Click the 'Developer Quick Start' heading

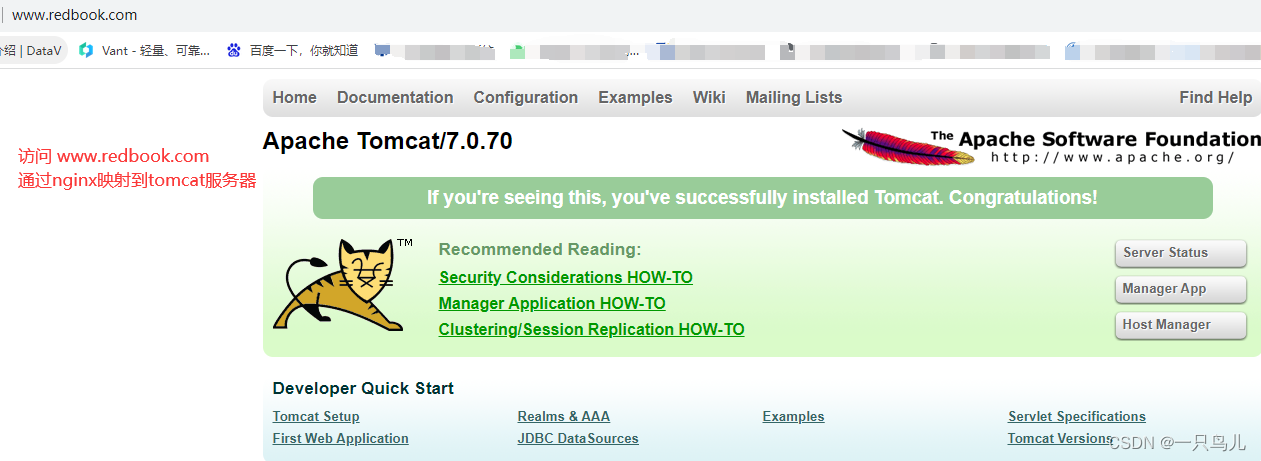(363, 388)
